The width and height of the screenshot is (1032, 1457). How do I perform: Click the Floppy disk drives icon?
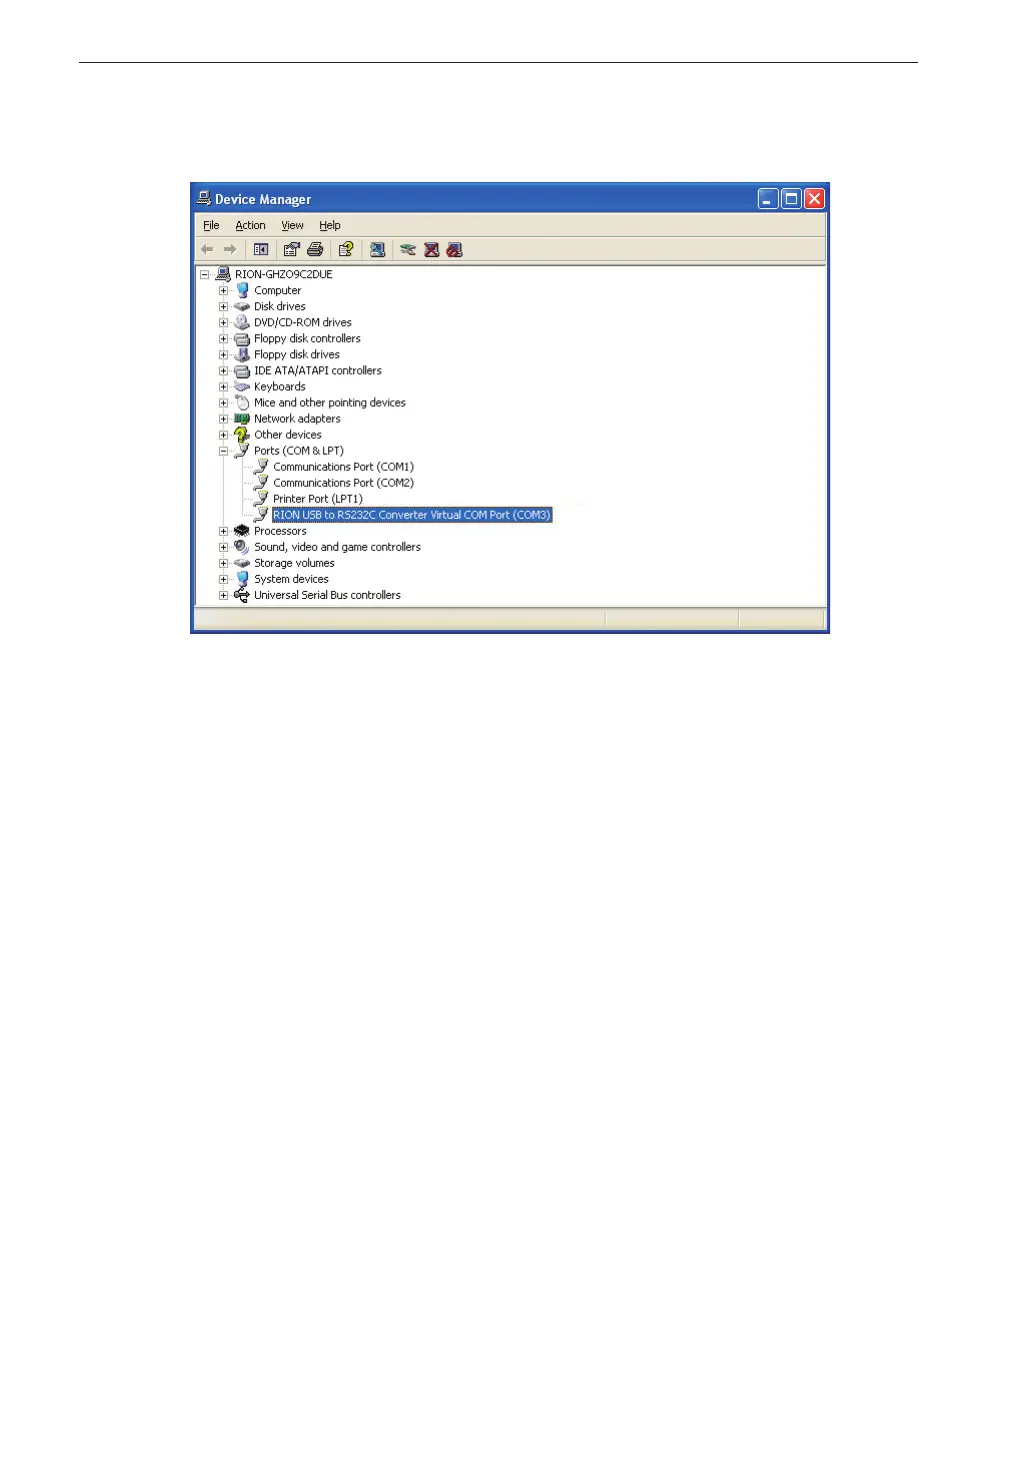(x=241, y=355)
